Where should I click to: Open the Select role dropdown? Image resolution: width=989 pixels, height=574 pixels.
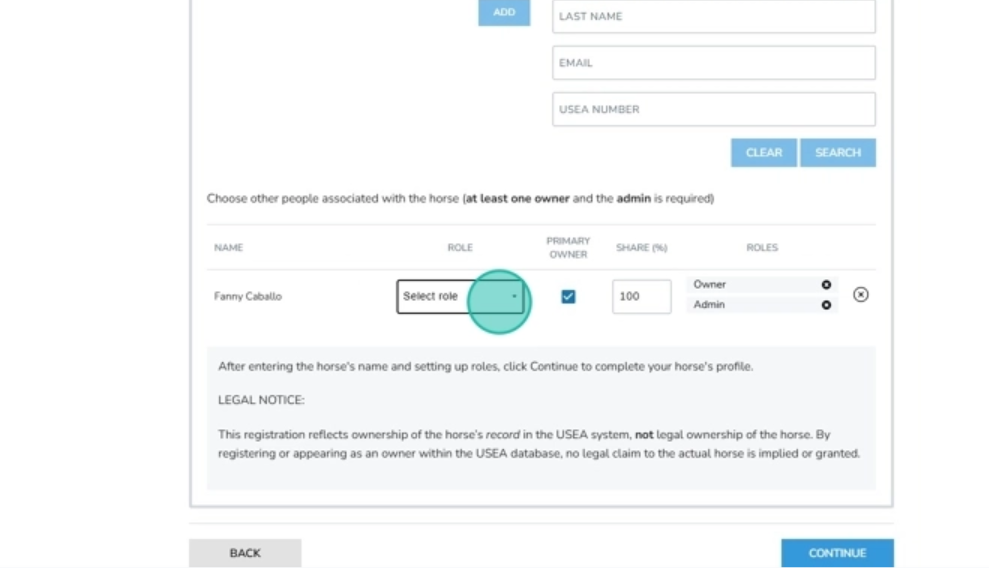coord(460,296)
